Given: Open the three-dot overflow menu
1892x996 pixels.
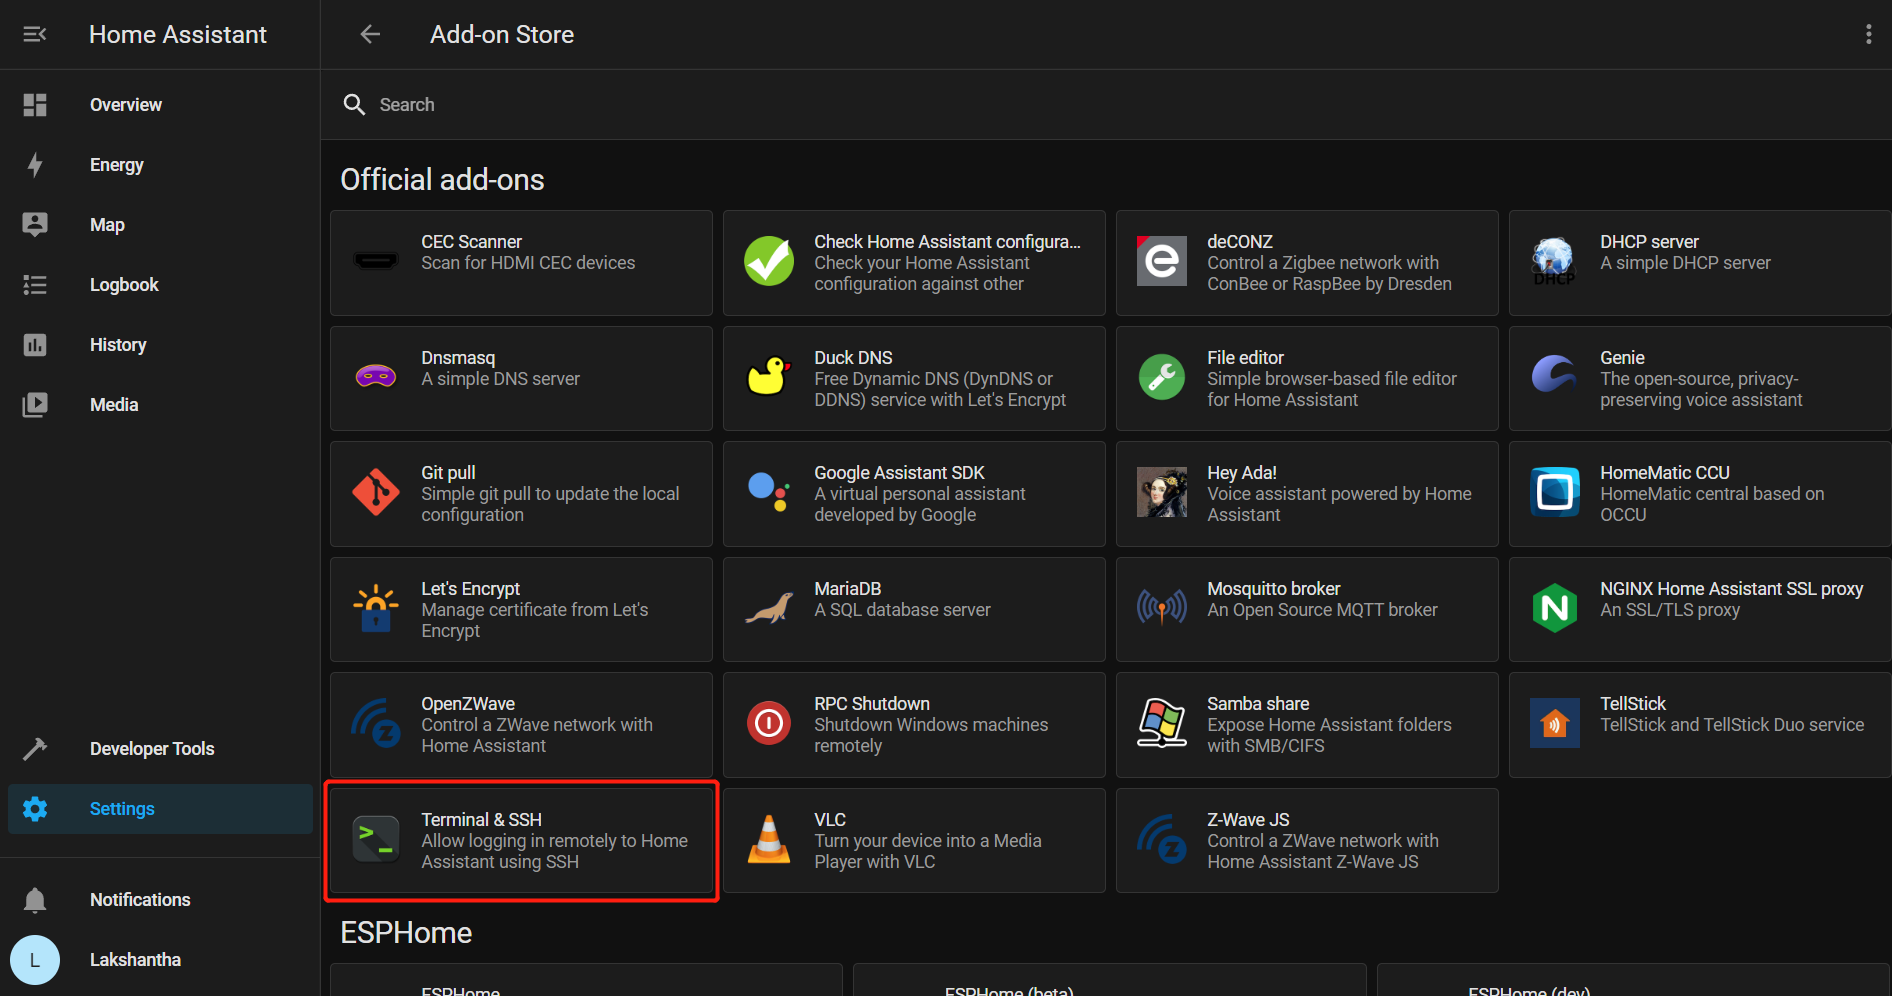Looking at the screenshot, I should pyautogui.click(x=1868, y=35).
